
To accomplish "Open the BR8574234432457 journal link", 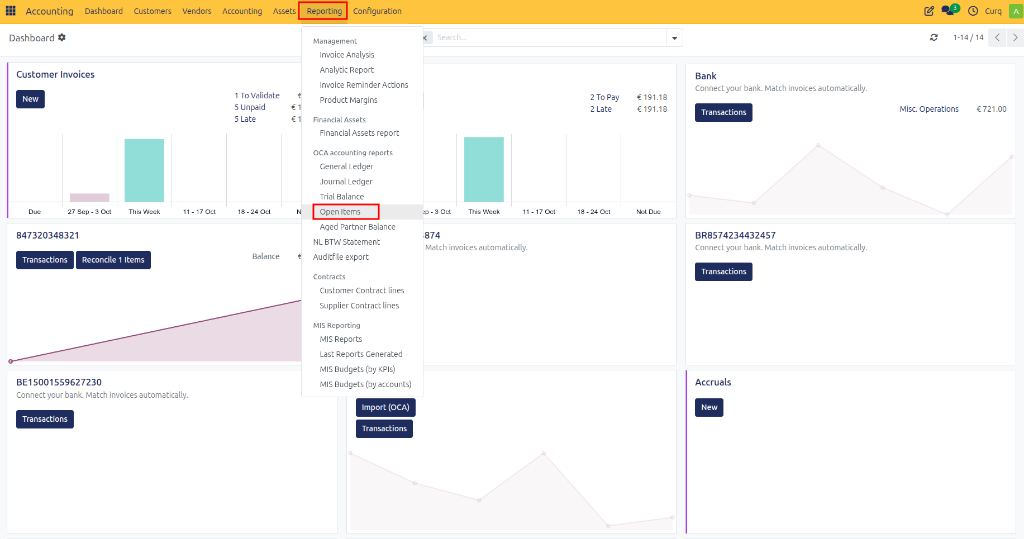I will coord(735,235).
